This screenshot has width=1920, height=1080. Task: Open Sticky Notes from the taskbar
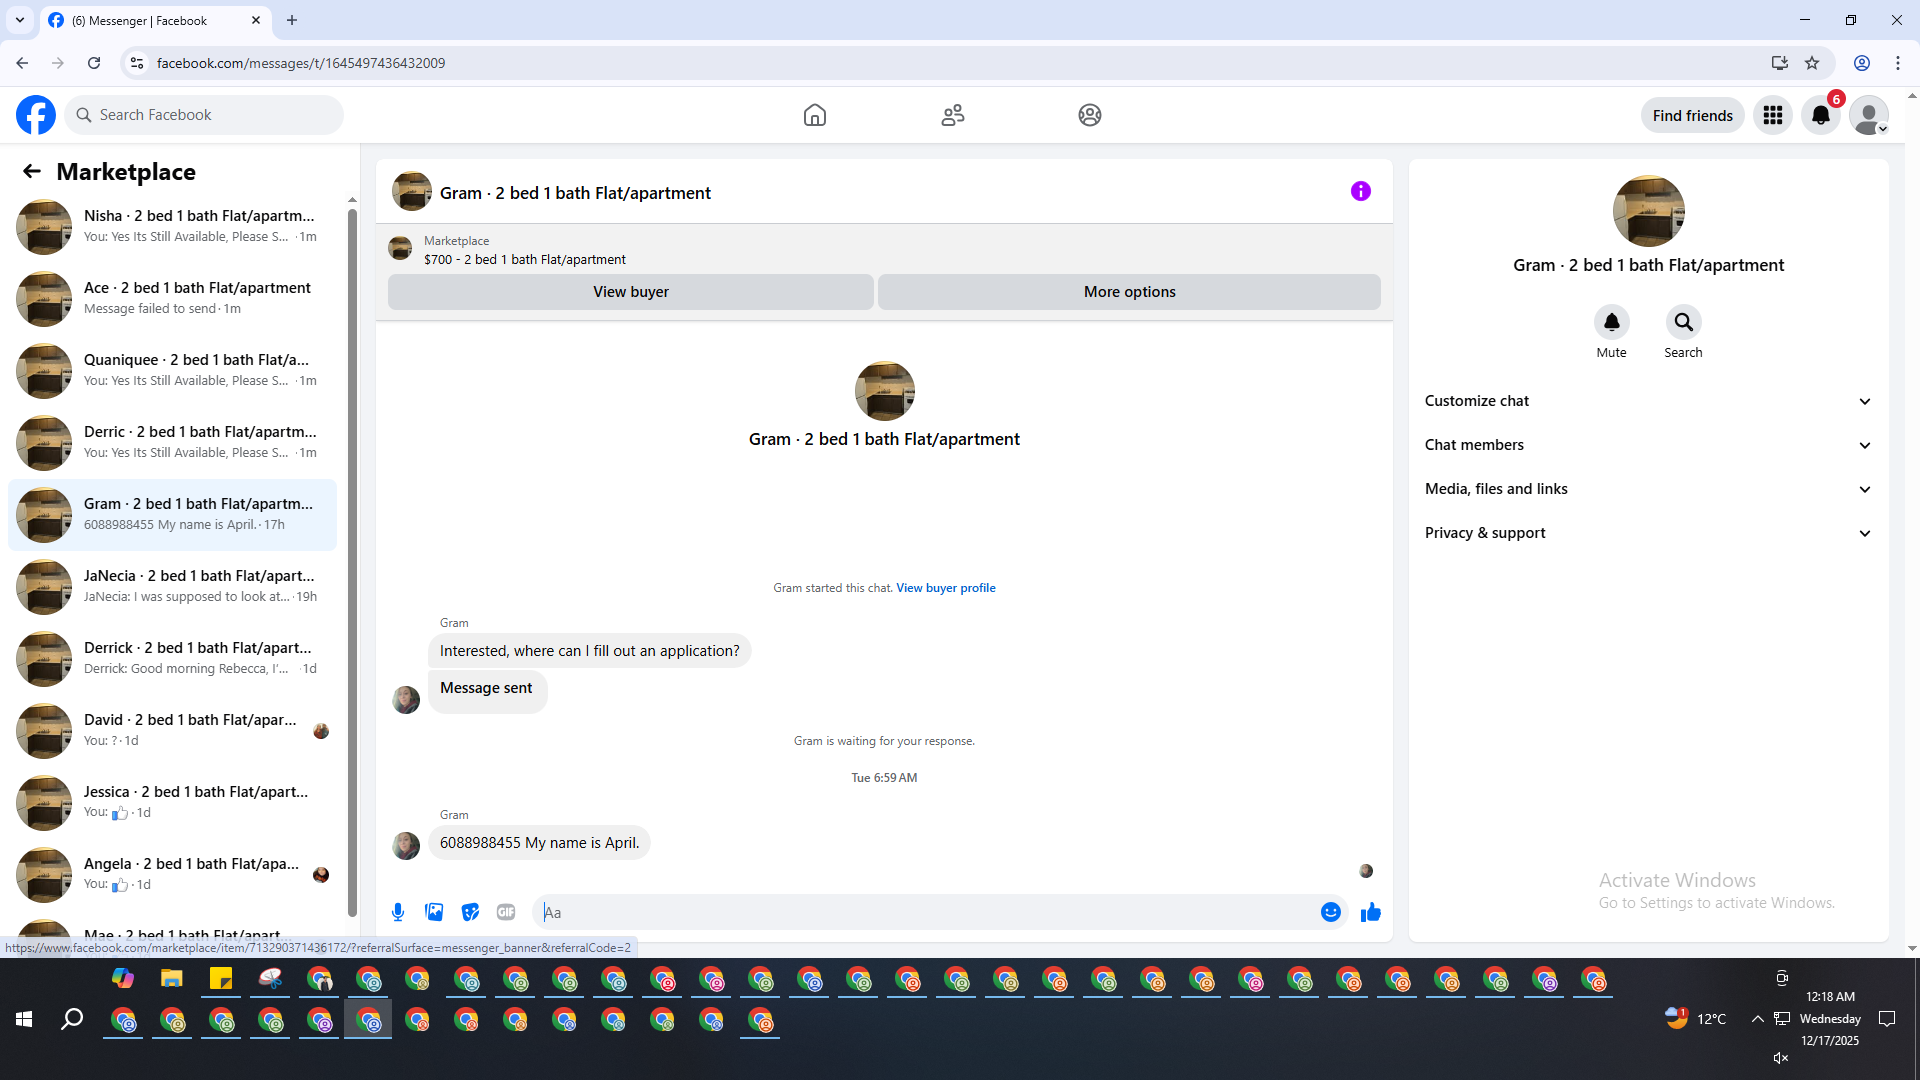(221, 978)
